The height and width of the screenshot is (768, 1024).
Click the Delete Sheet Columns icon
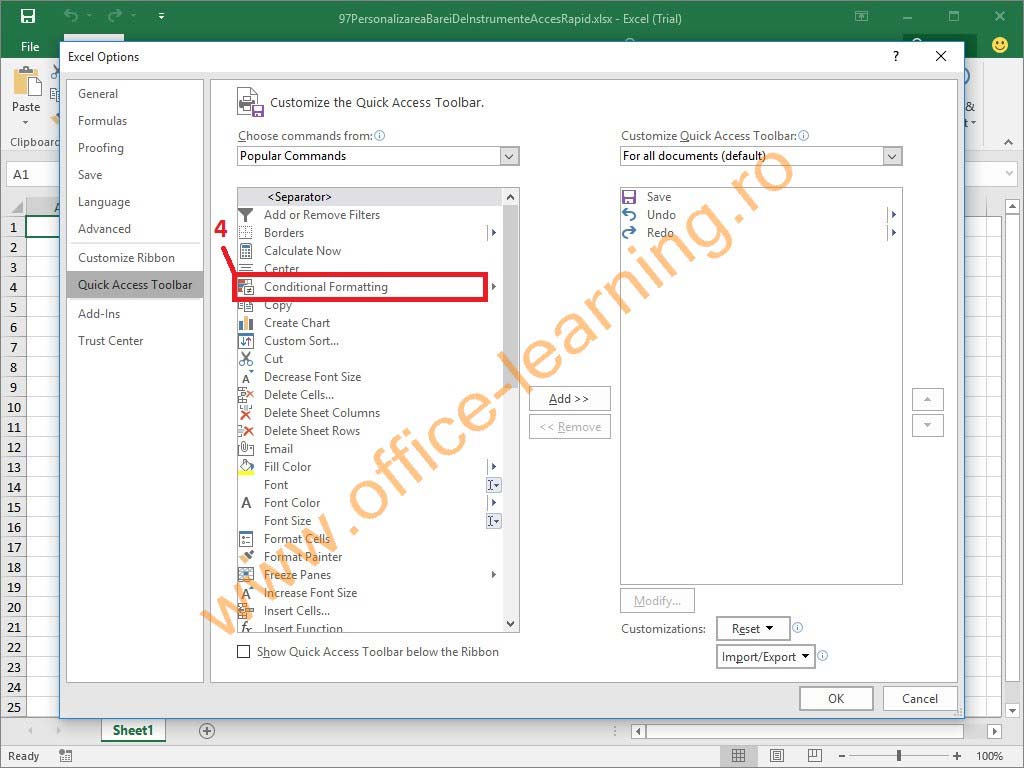(246, 413)
